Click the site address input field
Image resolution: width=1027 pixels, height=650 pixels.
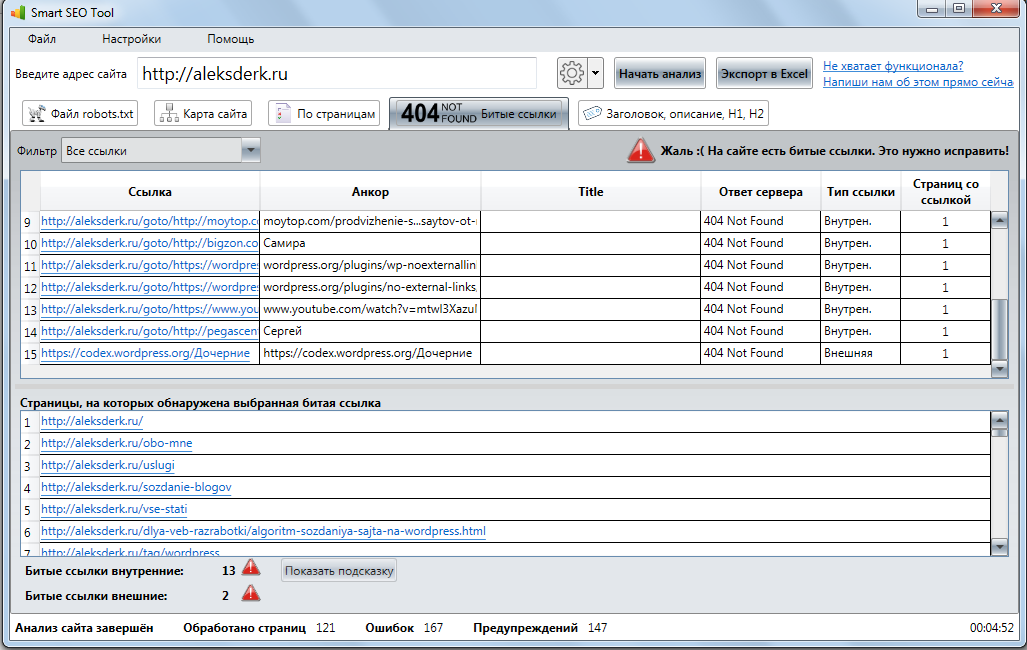click(337, 74)
